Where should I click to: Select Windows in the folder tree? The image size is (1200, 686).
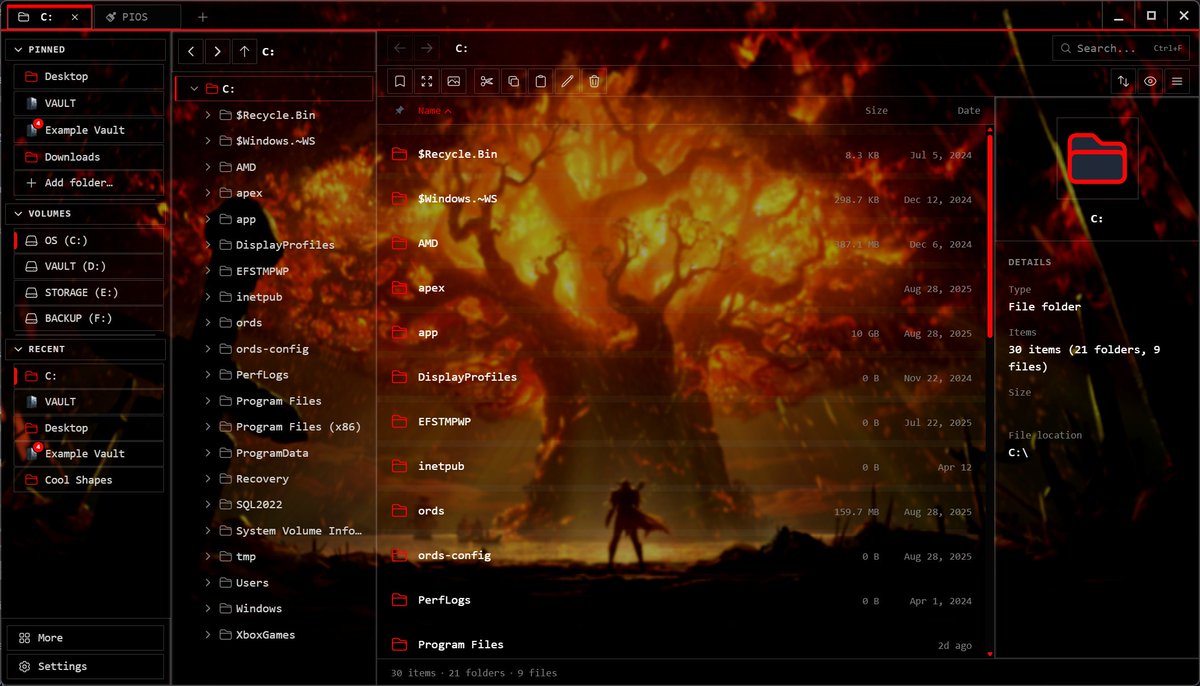click(259, 609)
